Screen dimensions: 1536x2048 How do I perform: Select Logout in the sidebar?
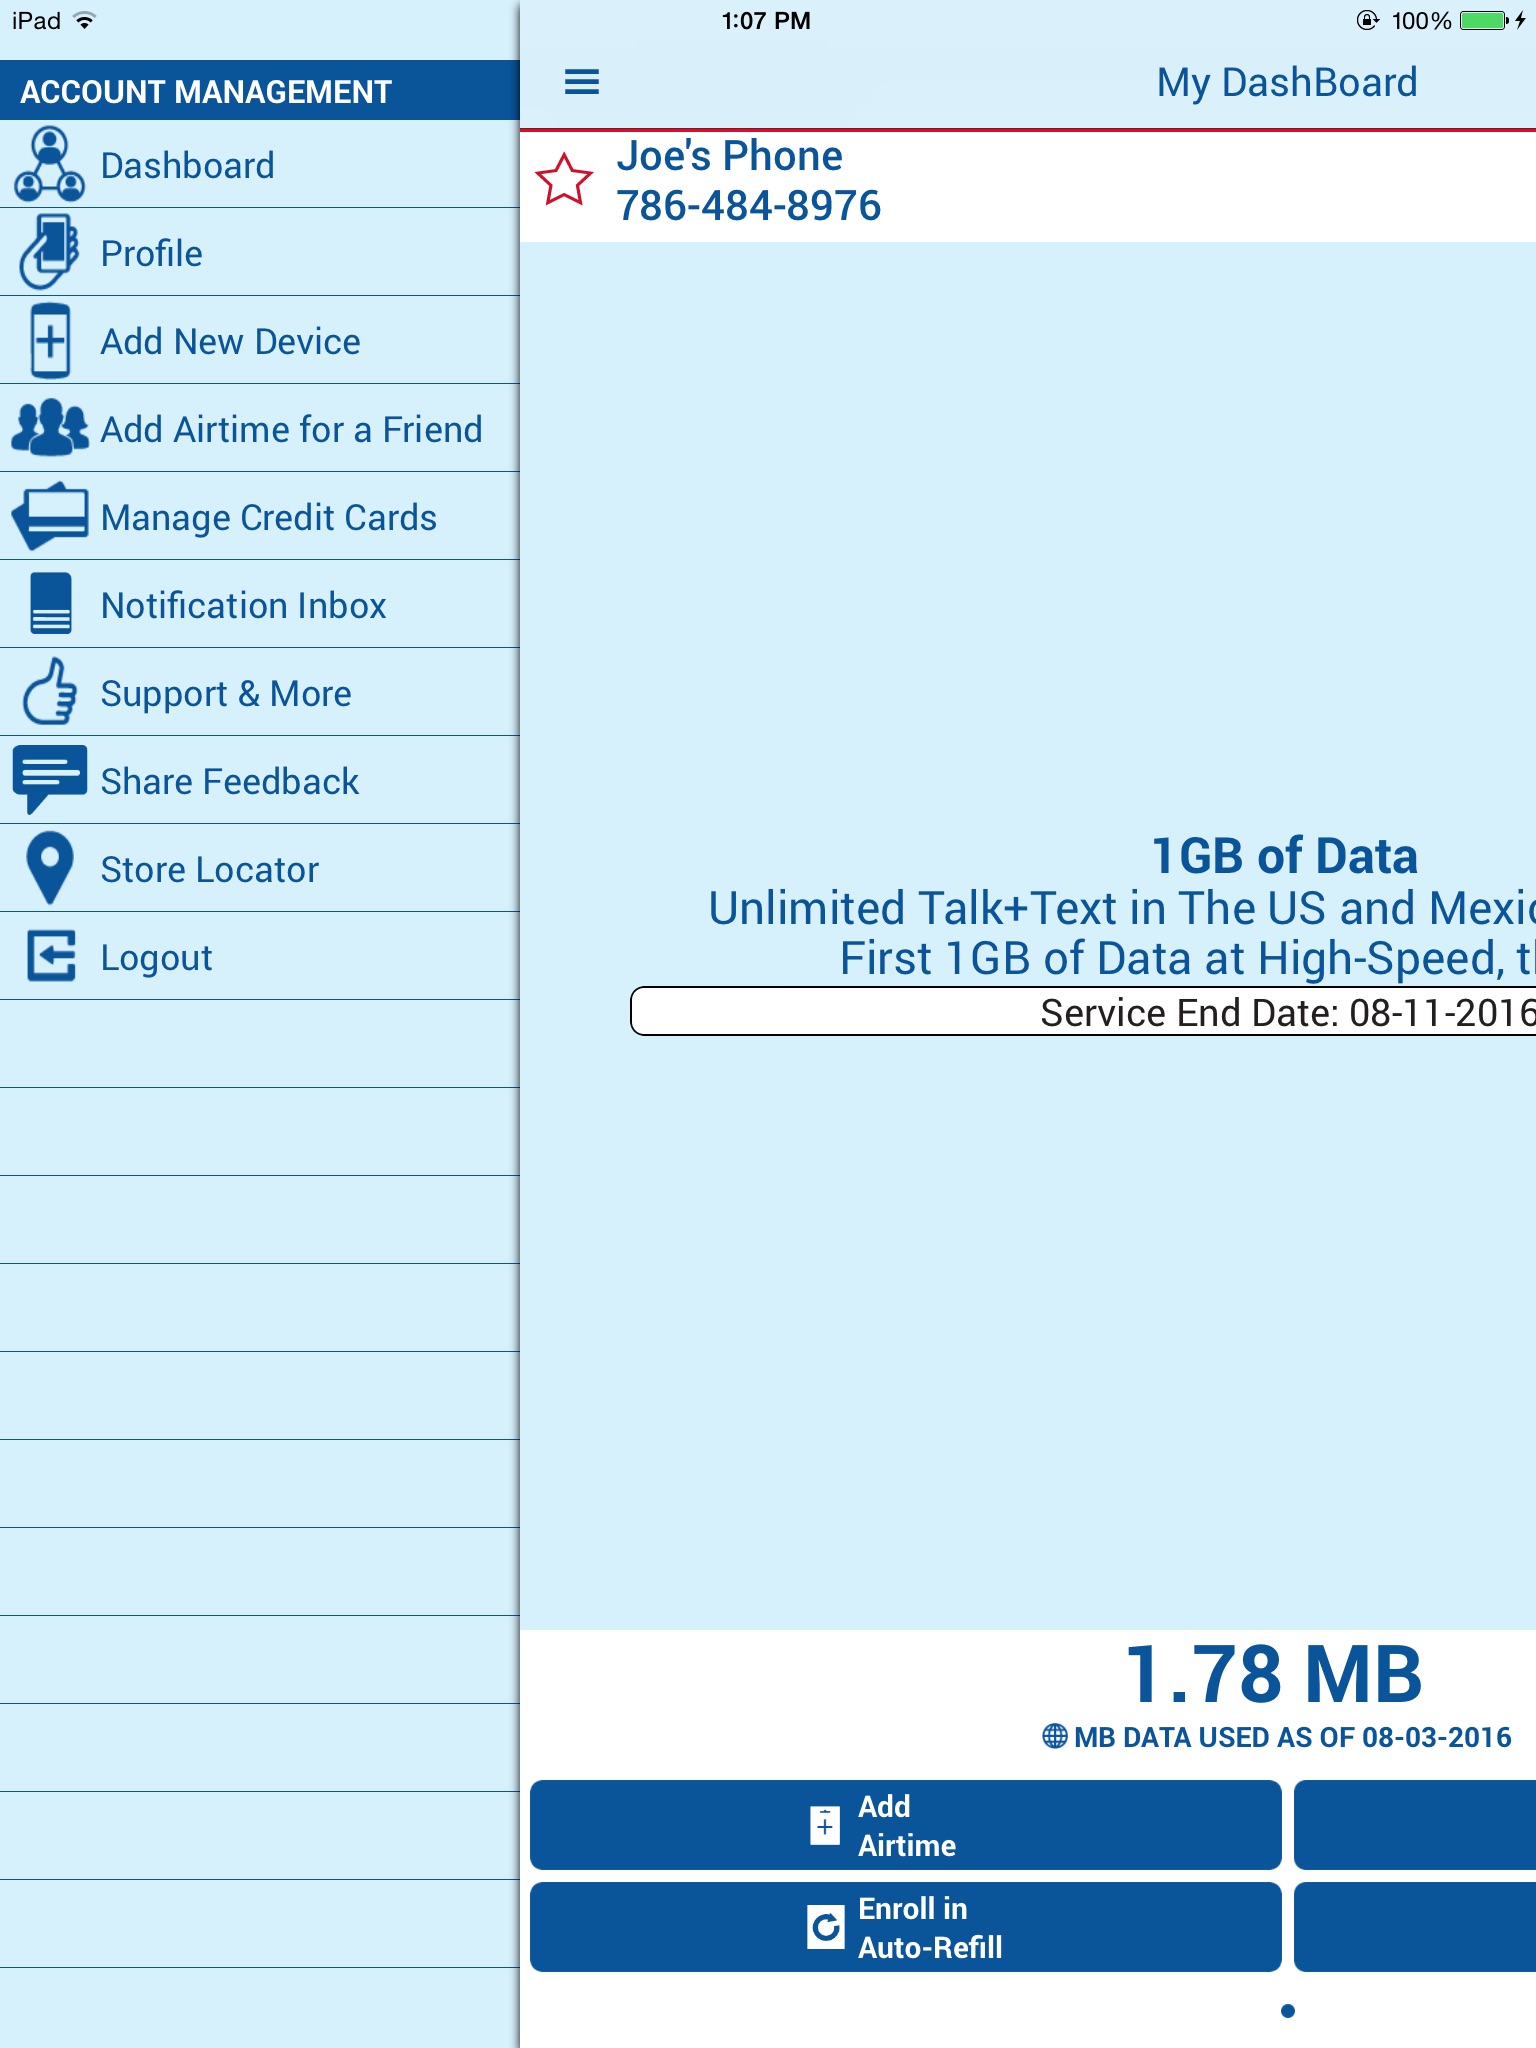(260, 956)
